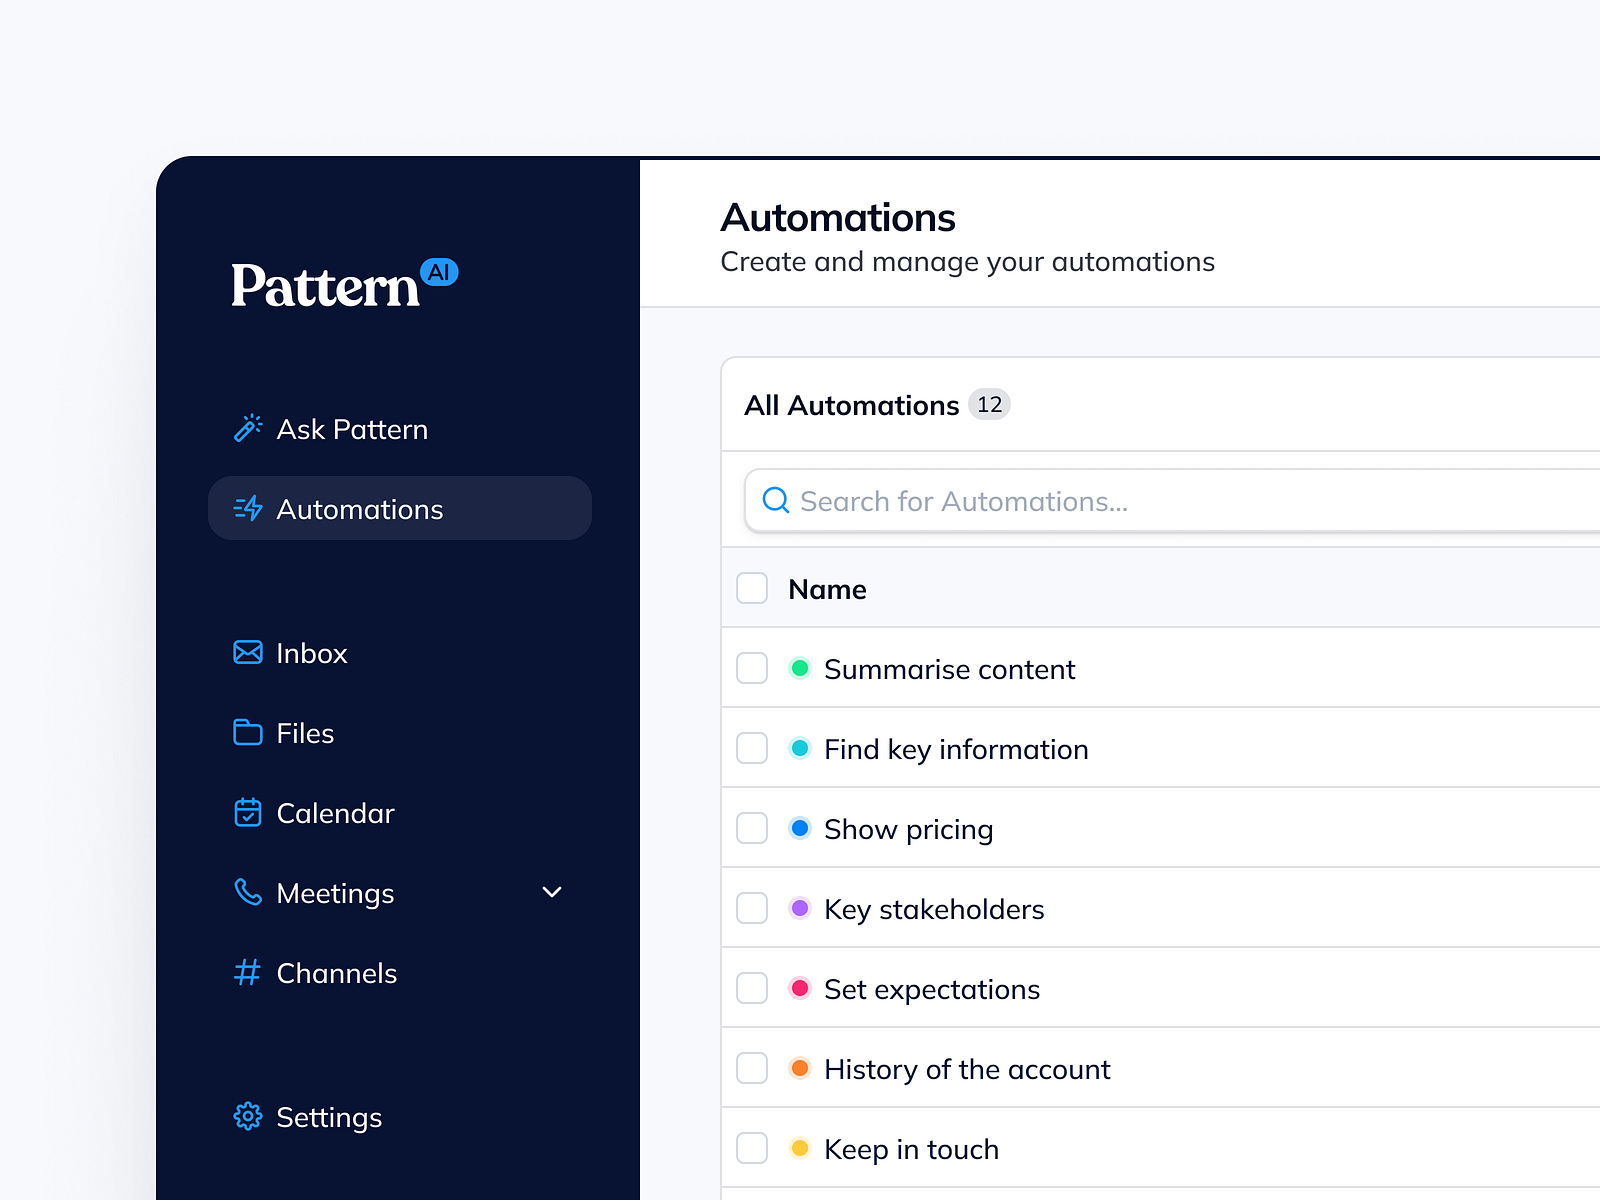The image size is (1600, 1200).
Task: Open Settings from the sidebar
Action: pos(400,1116)
